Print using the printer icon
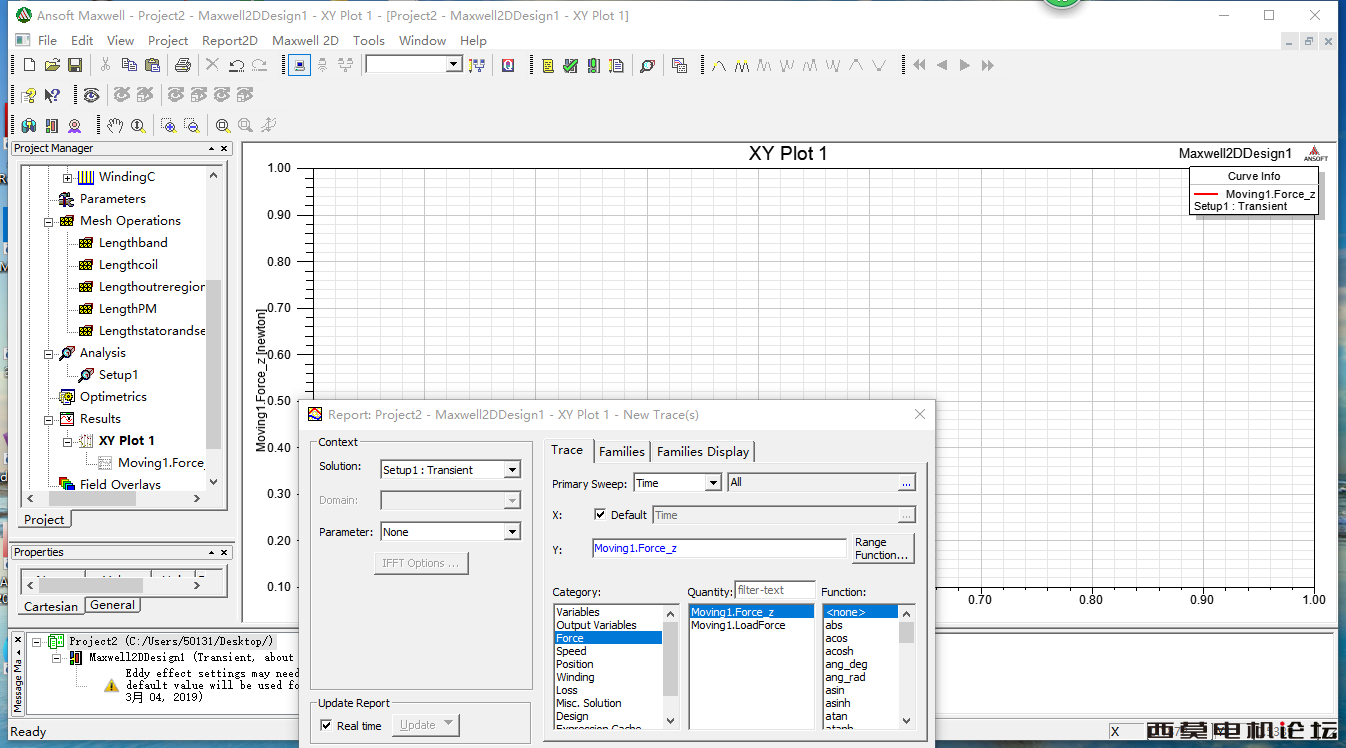The image size is (1346, 748). pyautogui.click(x=183, y=65)
